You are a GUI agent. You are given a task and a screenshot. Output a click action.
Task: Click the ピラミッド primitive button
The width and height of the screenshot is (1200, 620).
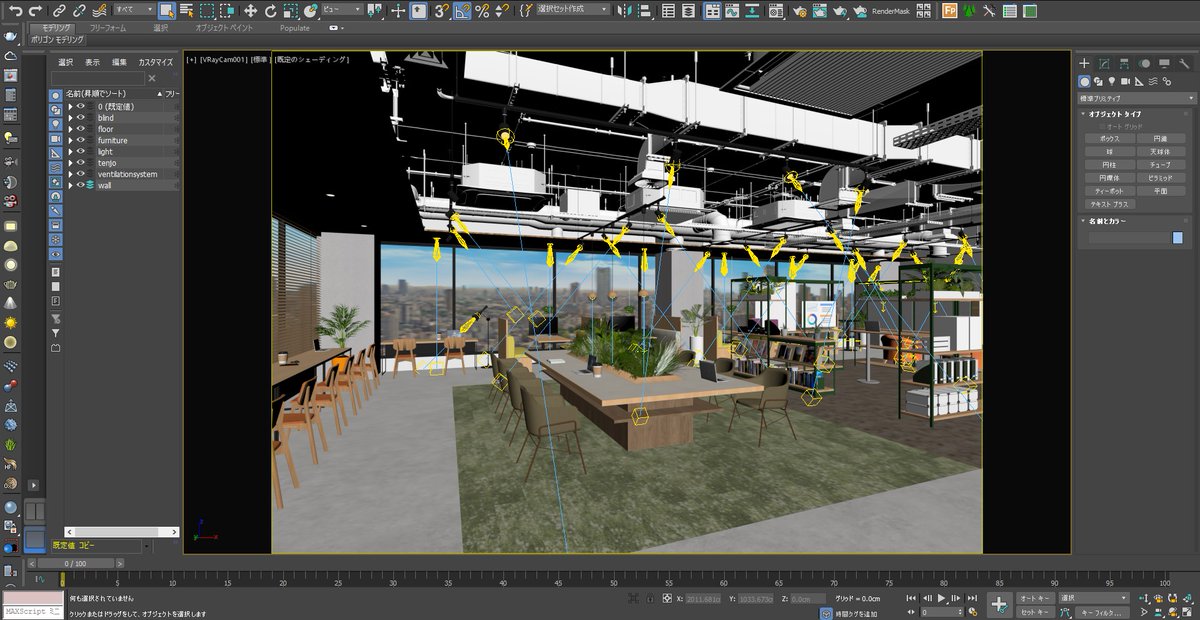point(1161,177)
